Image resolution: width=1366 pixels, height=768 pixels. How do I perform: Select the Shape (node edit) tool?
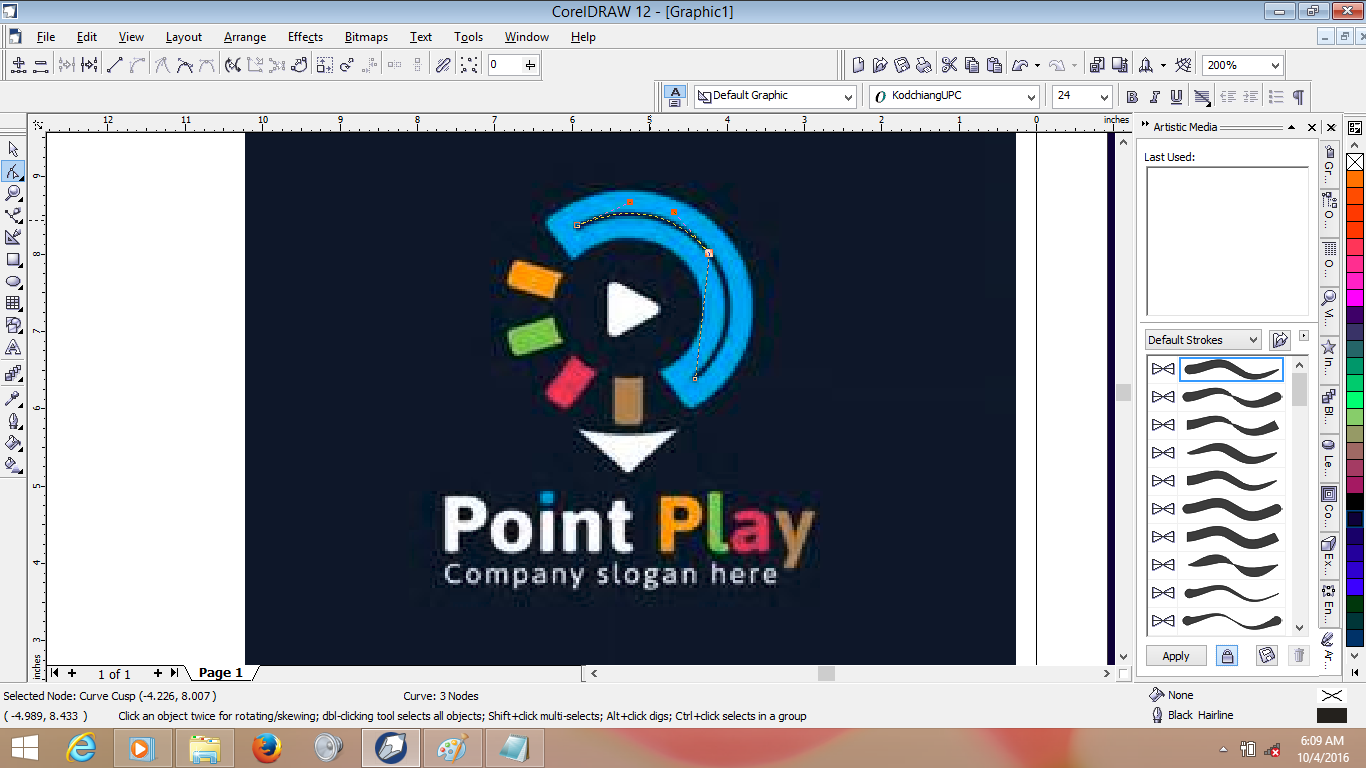click(x=14, y=171)
